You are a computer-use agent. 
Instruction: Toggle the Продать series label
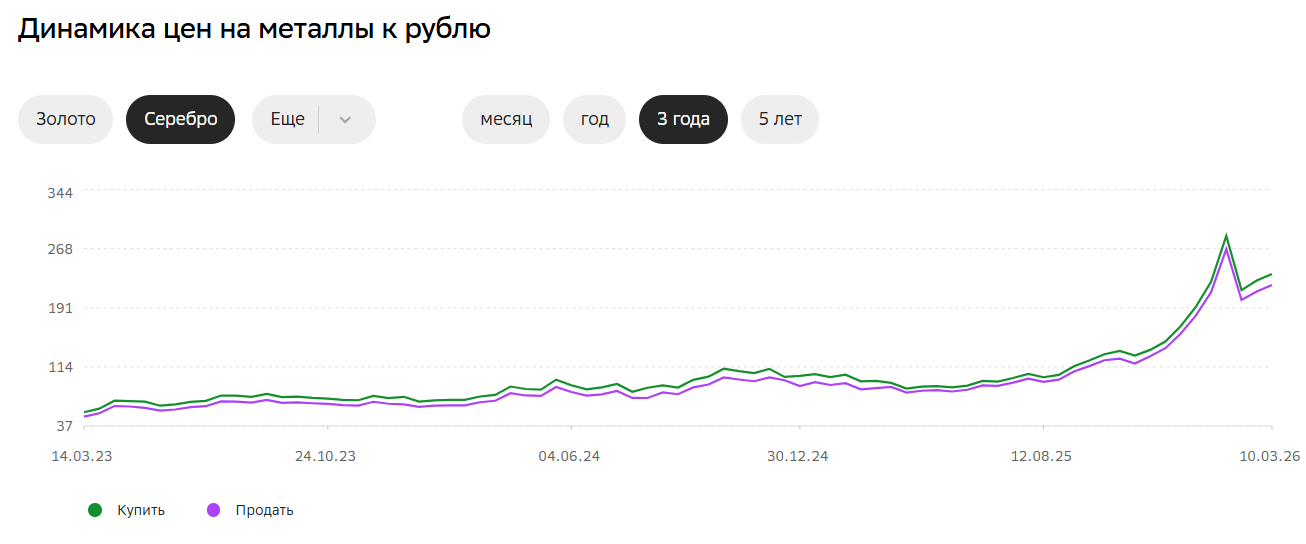coord(265,510)
